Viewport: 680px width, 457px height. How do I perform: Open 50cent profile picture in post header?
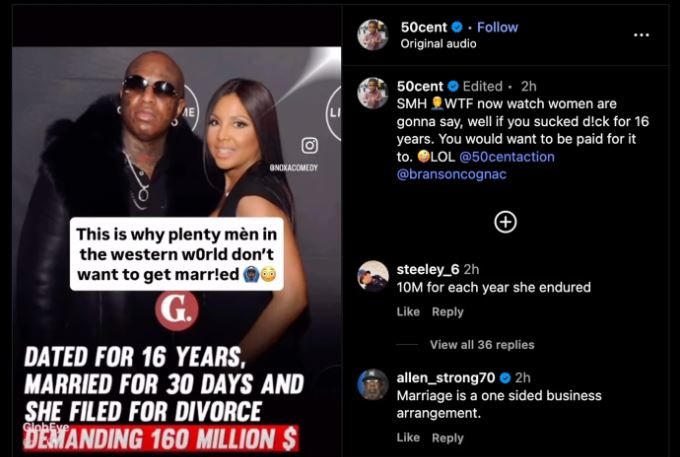[373, 35]
